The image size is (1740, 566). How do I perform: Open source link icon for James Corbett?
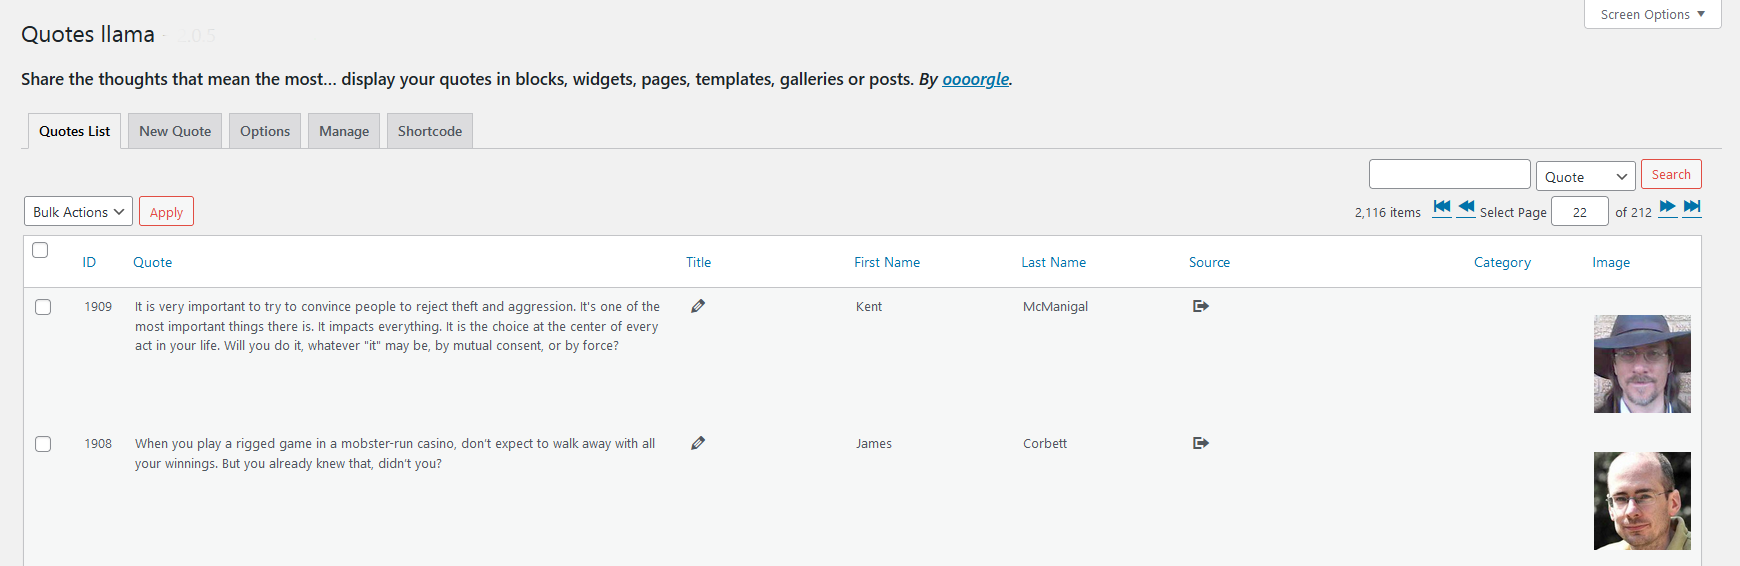pos(1201,443)
